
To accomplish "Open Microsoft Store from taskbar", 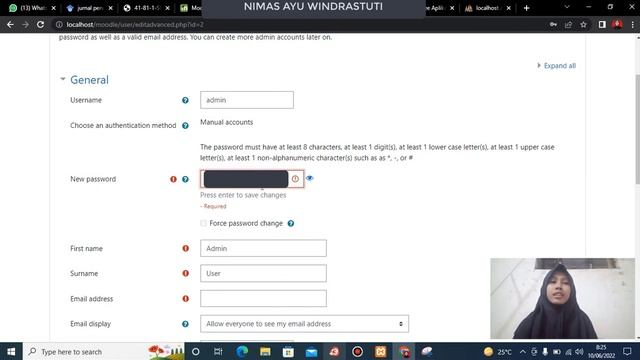I will point(288,351).
